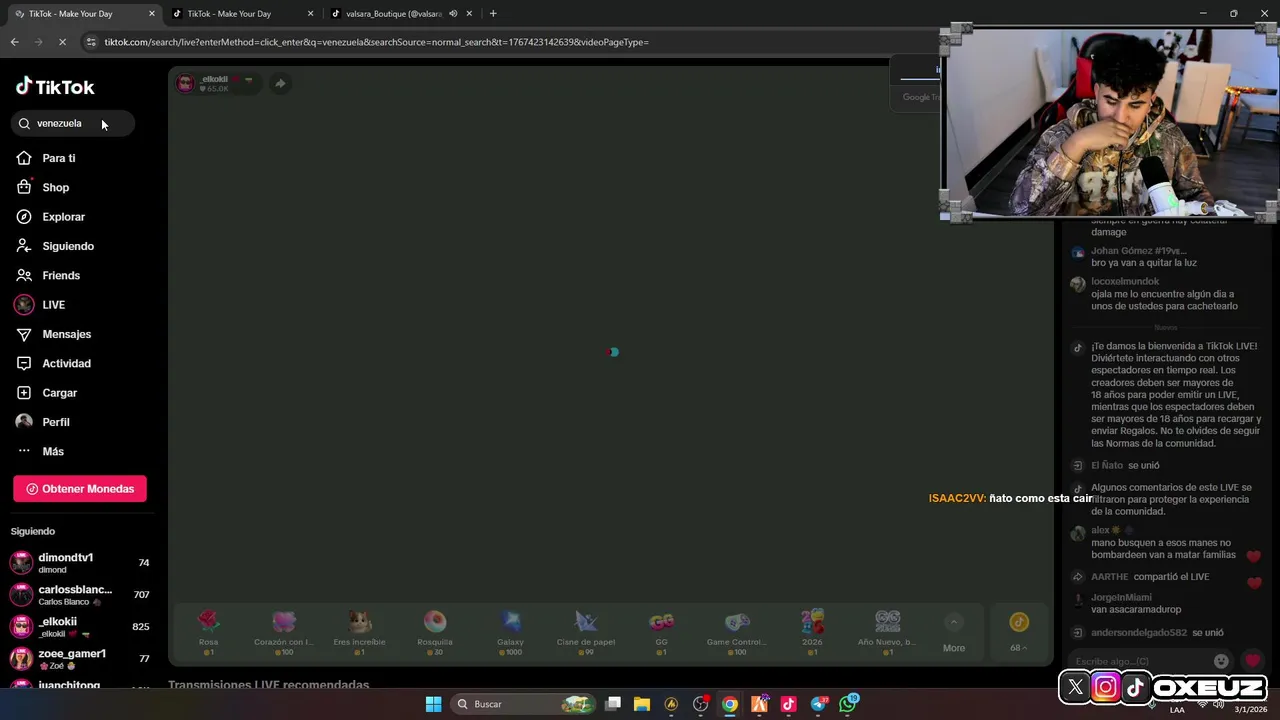Open the Explorar compass icon
Viewport: 1280px width, 720px height.
coord(24,217)
